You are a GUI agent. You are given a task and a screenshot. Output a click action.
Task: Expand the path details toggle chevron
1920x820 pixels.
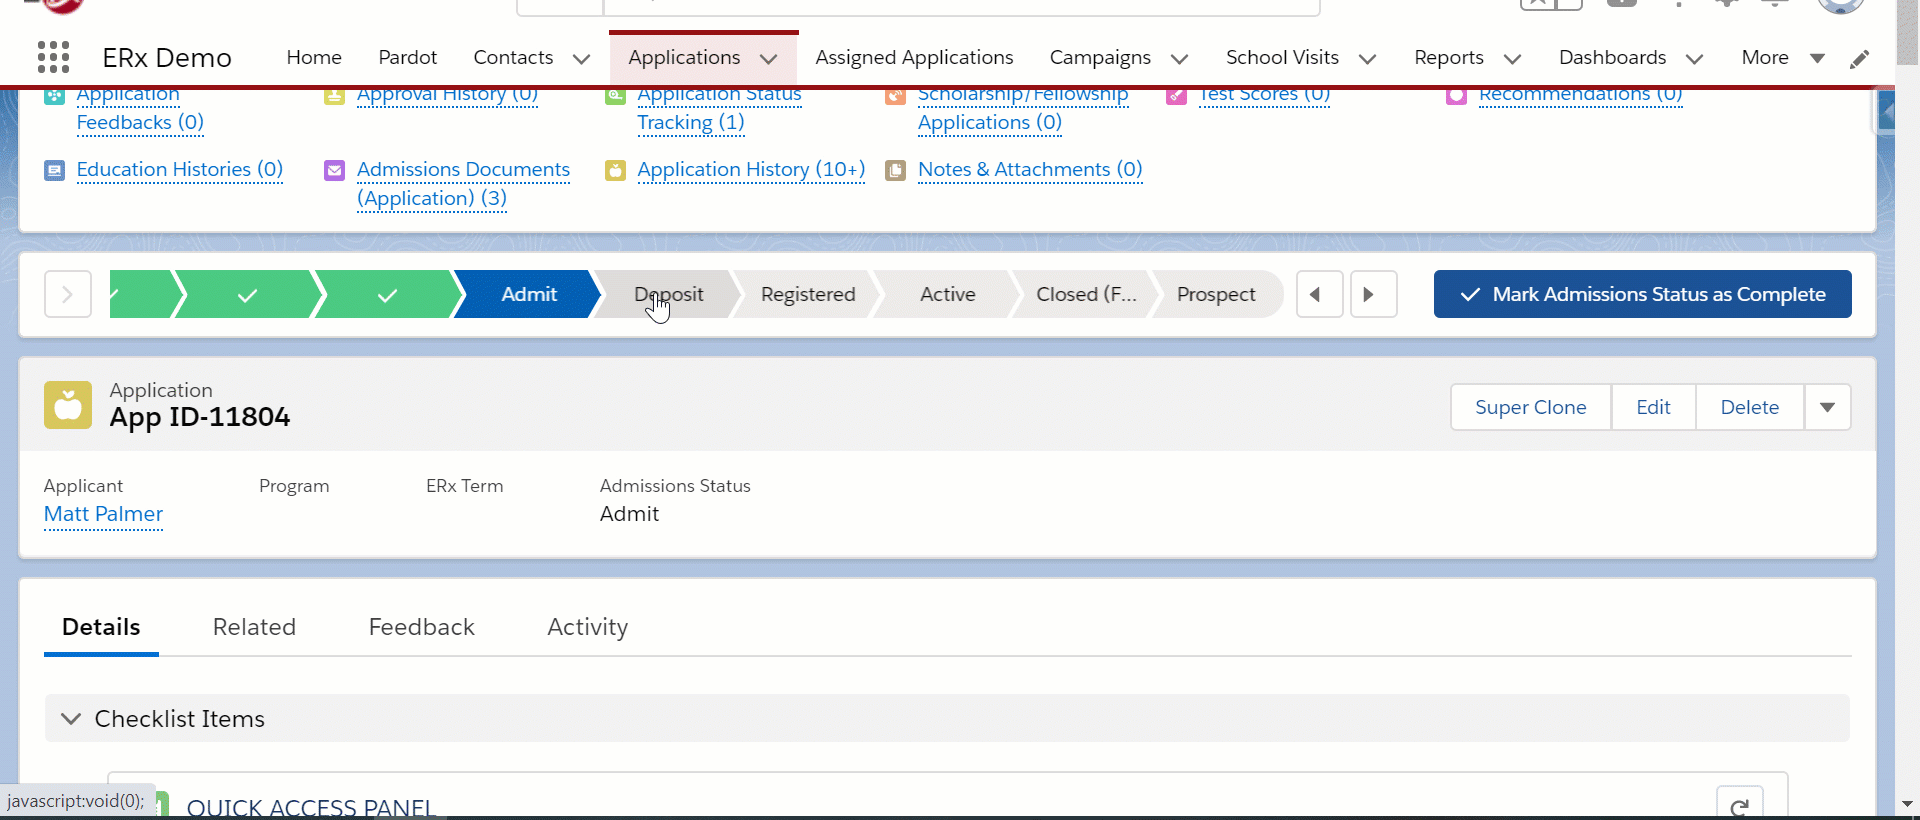click(68, 294)
